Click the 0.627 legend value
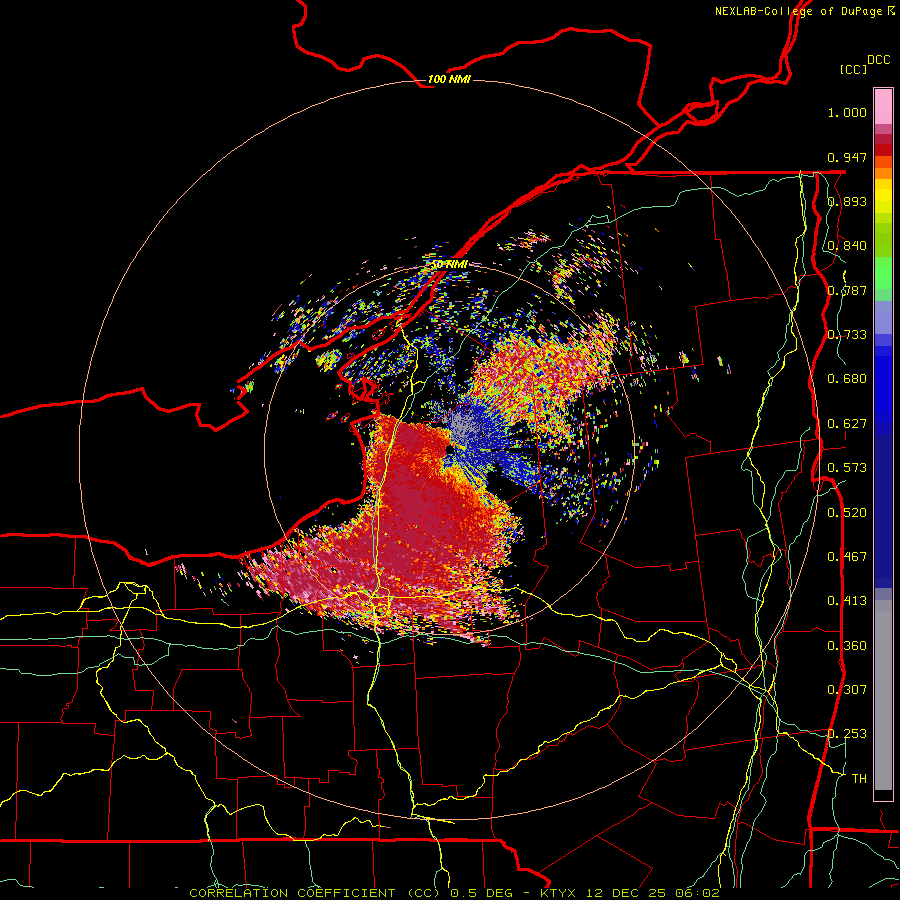900x900 pixels. coord(847,424)
